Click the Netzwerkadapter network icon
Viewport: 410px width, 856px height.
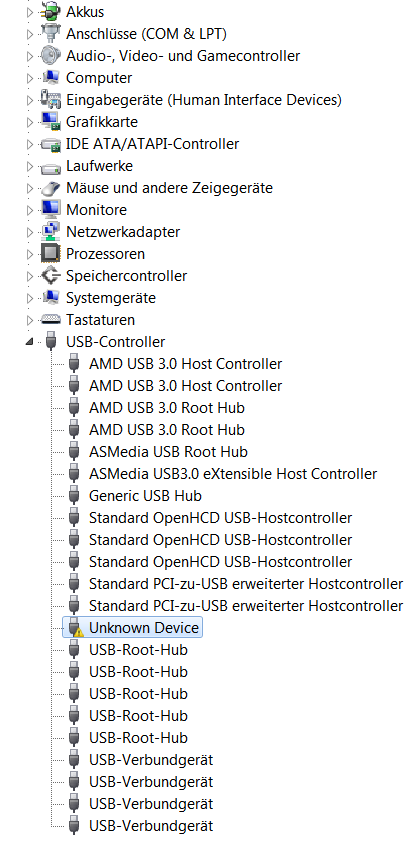[50, 231]
